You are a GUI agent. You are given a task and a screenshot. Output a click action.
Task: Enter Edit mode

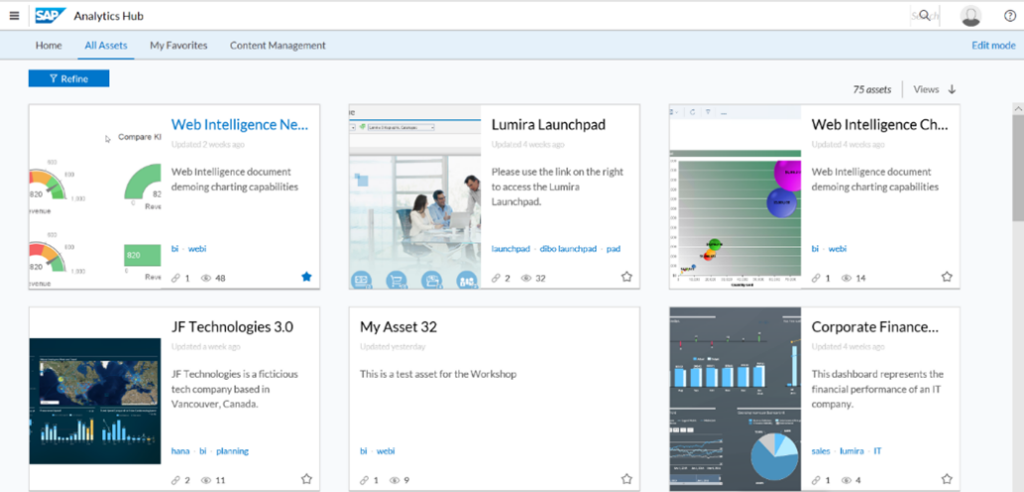coord(993,46)
